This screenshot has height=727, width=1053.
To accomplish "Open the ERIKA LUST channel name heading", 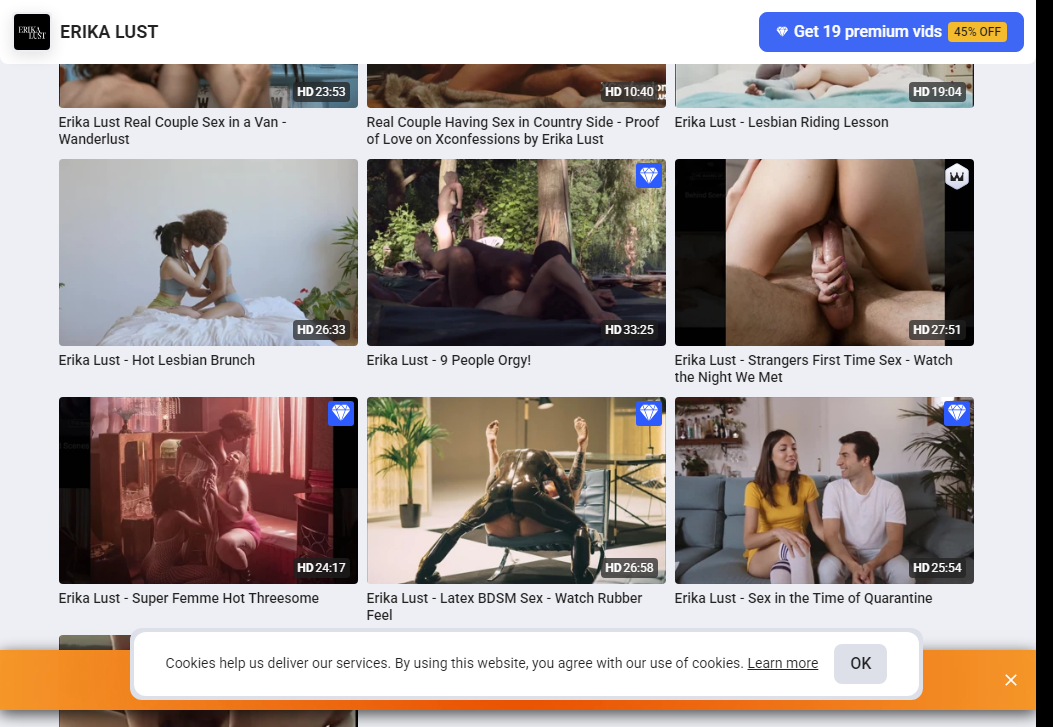I will pos(109,32).
